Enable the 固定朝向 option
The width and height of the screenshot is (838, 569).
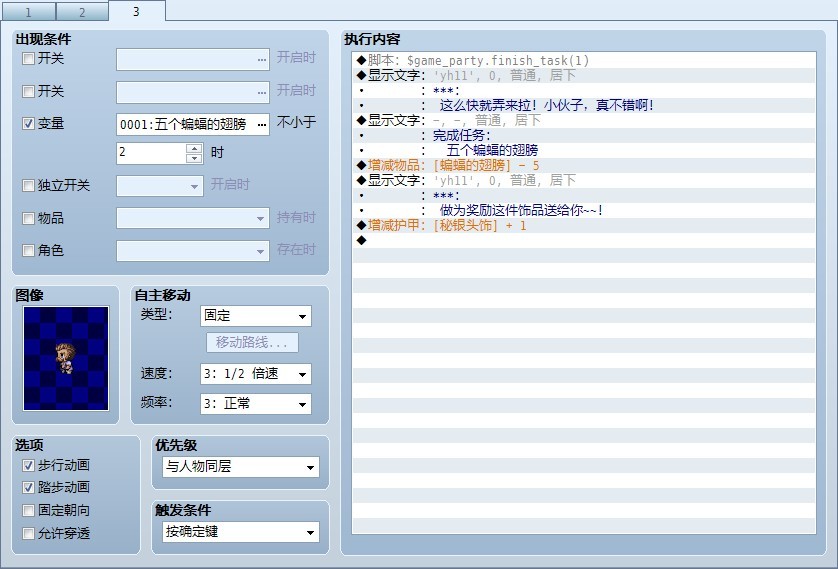click(28, 510)
